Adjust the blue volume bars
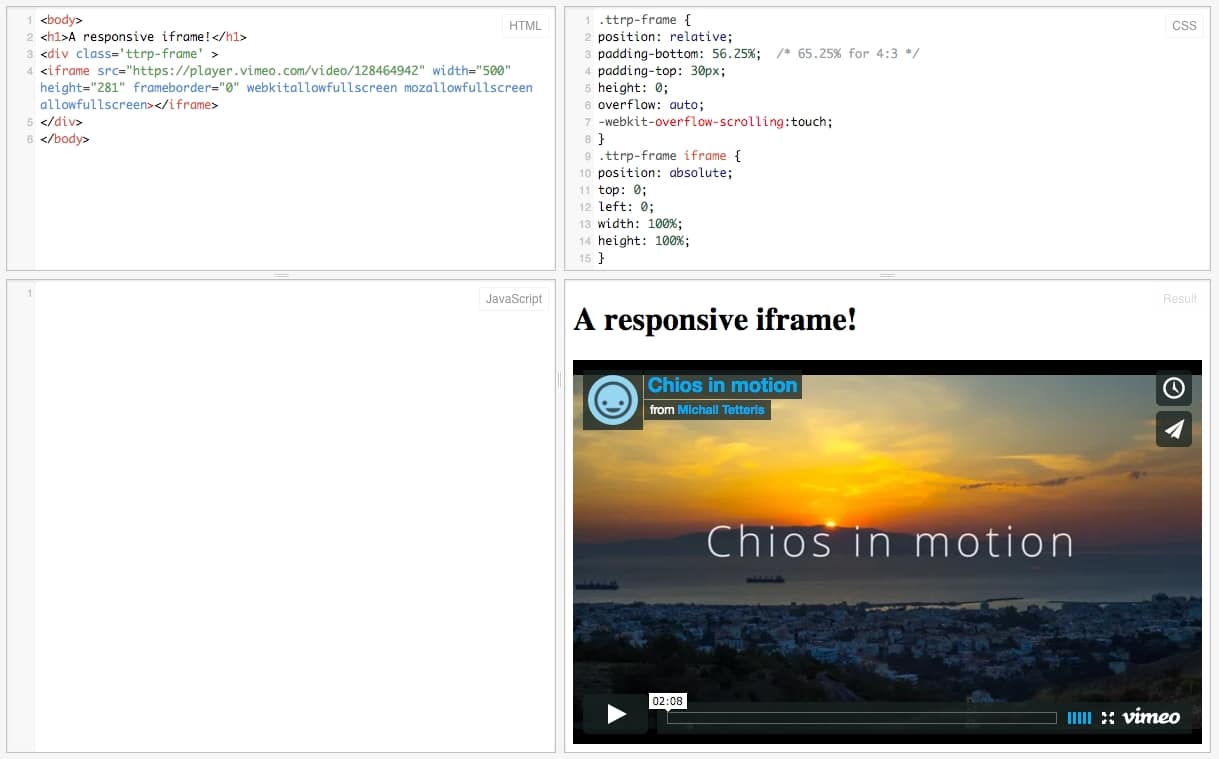This screenshot has height=759, width=1219. (x=1079, y=717)
